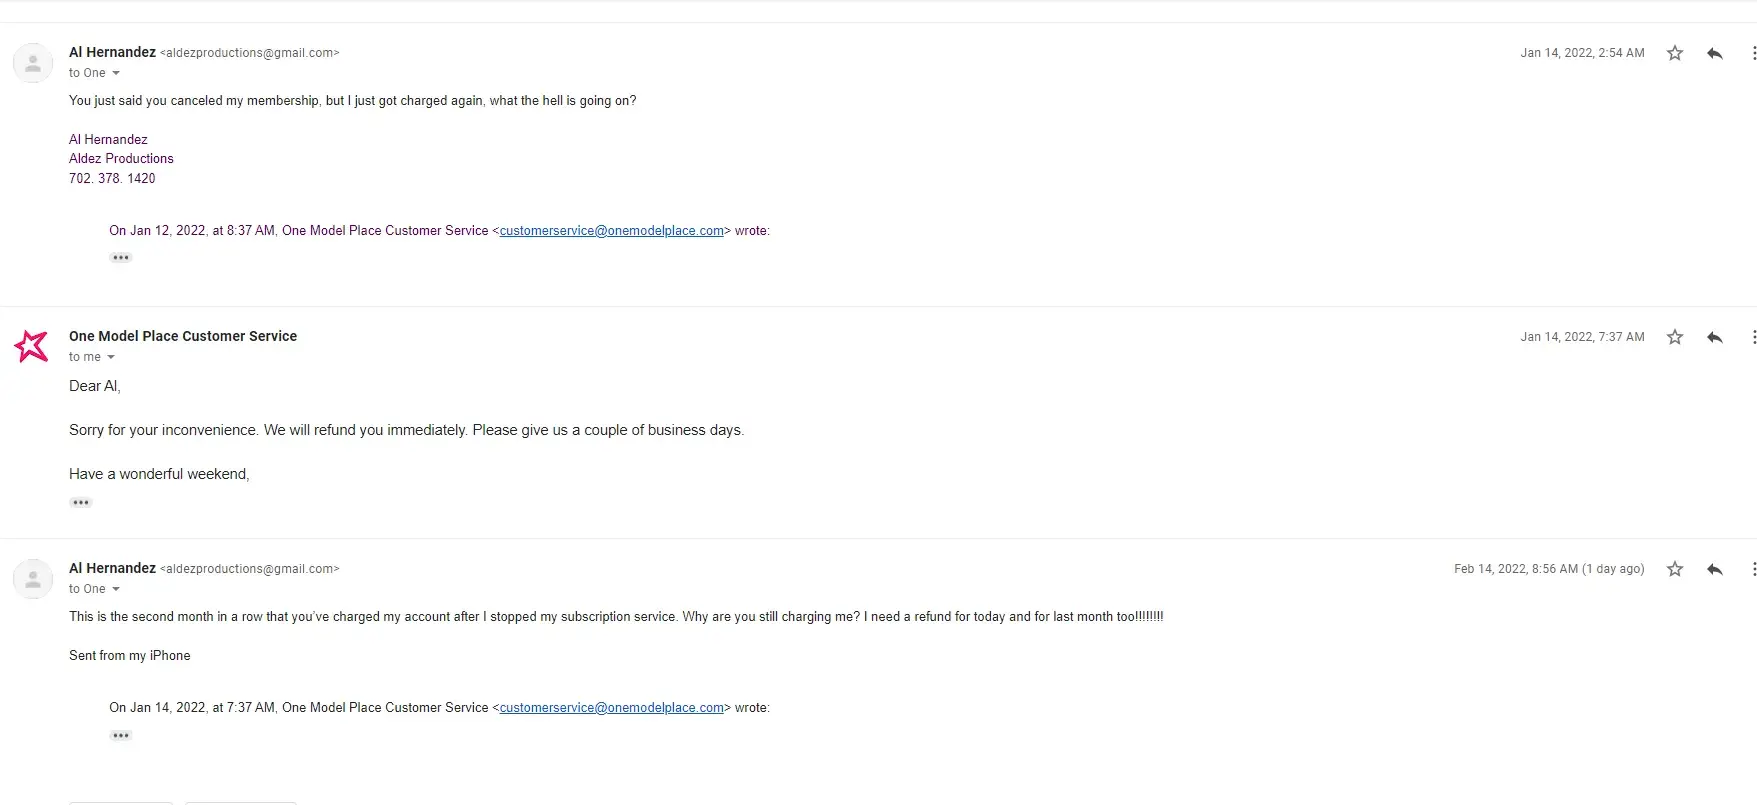Viewport: 1757px width, 805px height.
Task: Show trimmed content below "Have a wonderful weekend"
Action: (x=81, y=503)
